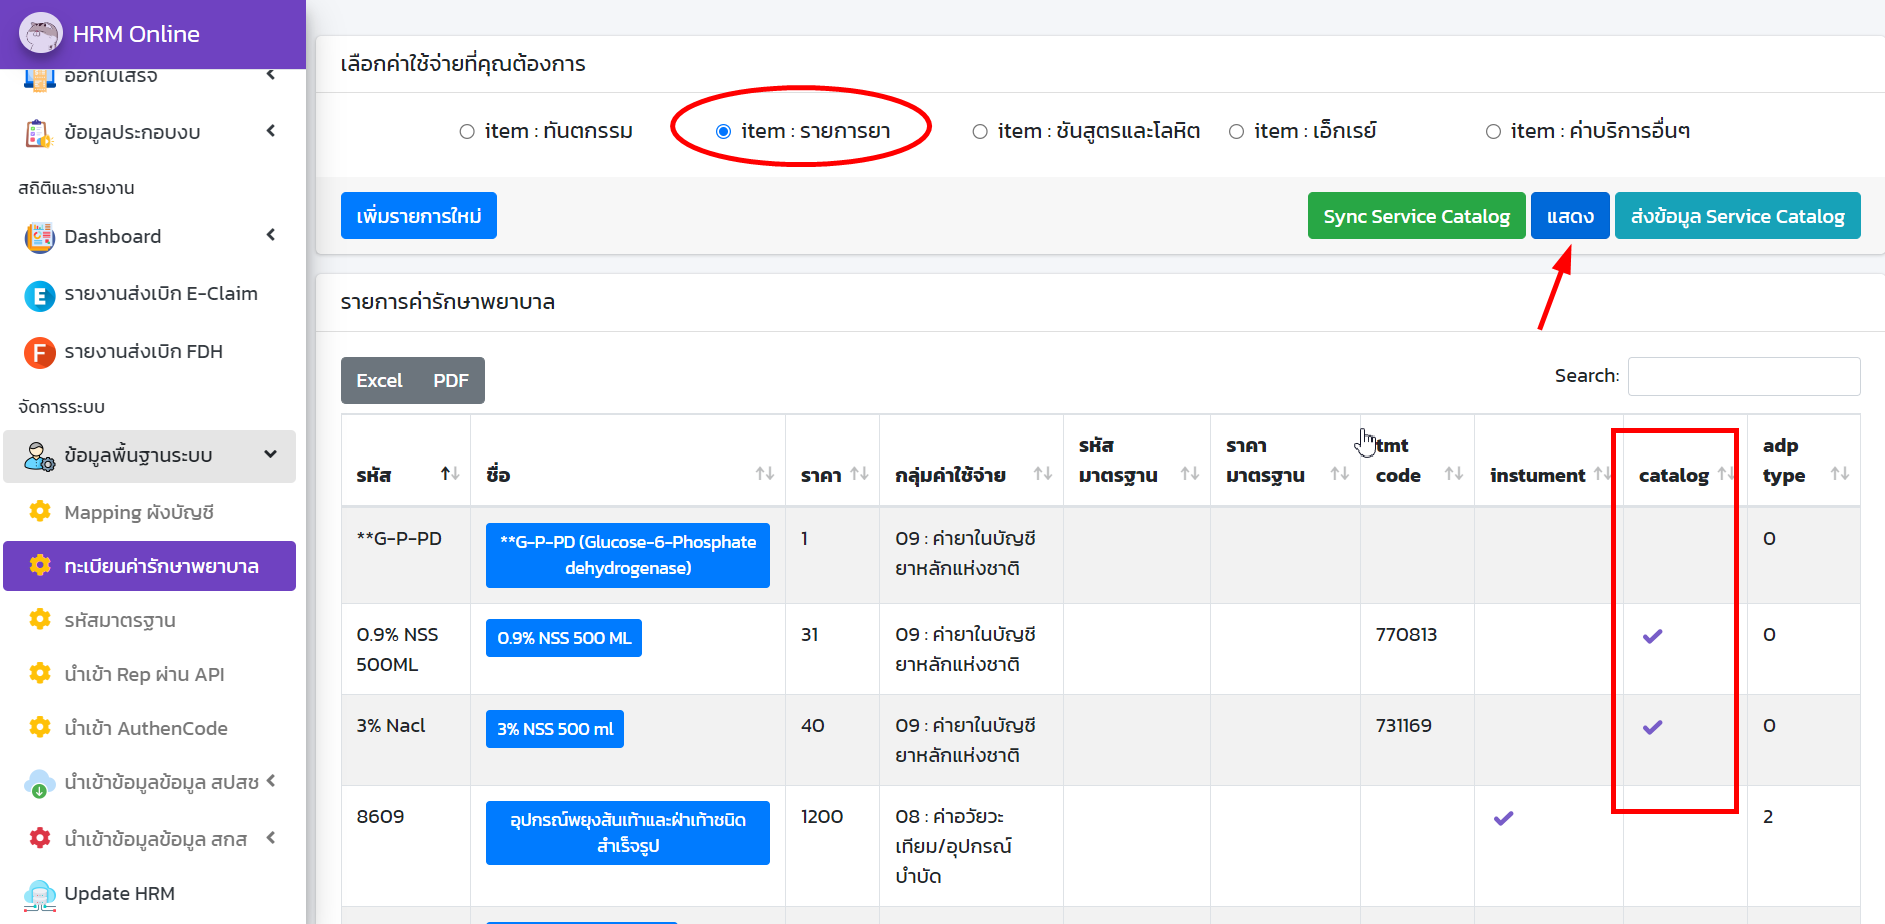Choose the item : ค่าบริการอื่นๆ option
The image size is (1885, 924).
coord(1493,130)
